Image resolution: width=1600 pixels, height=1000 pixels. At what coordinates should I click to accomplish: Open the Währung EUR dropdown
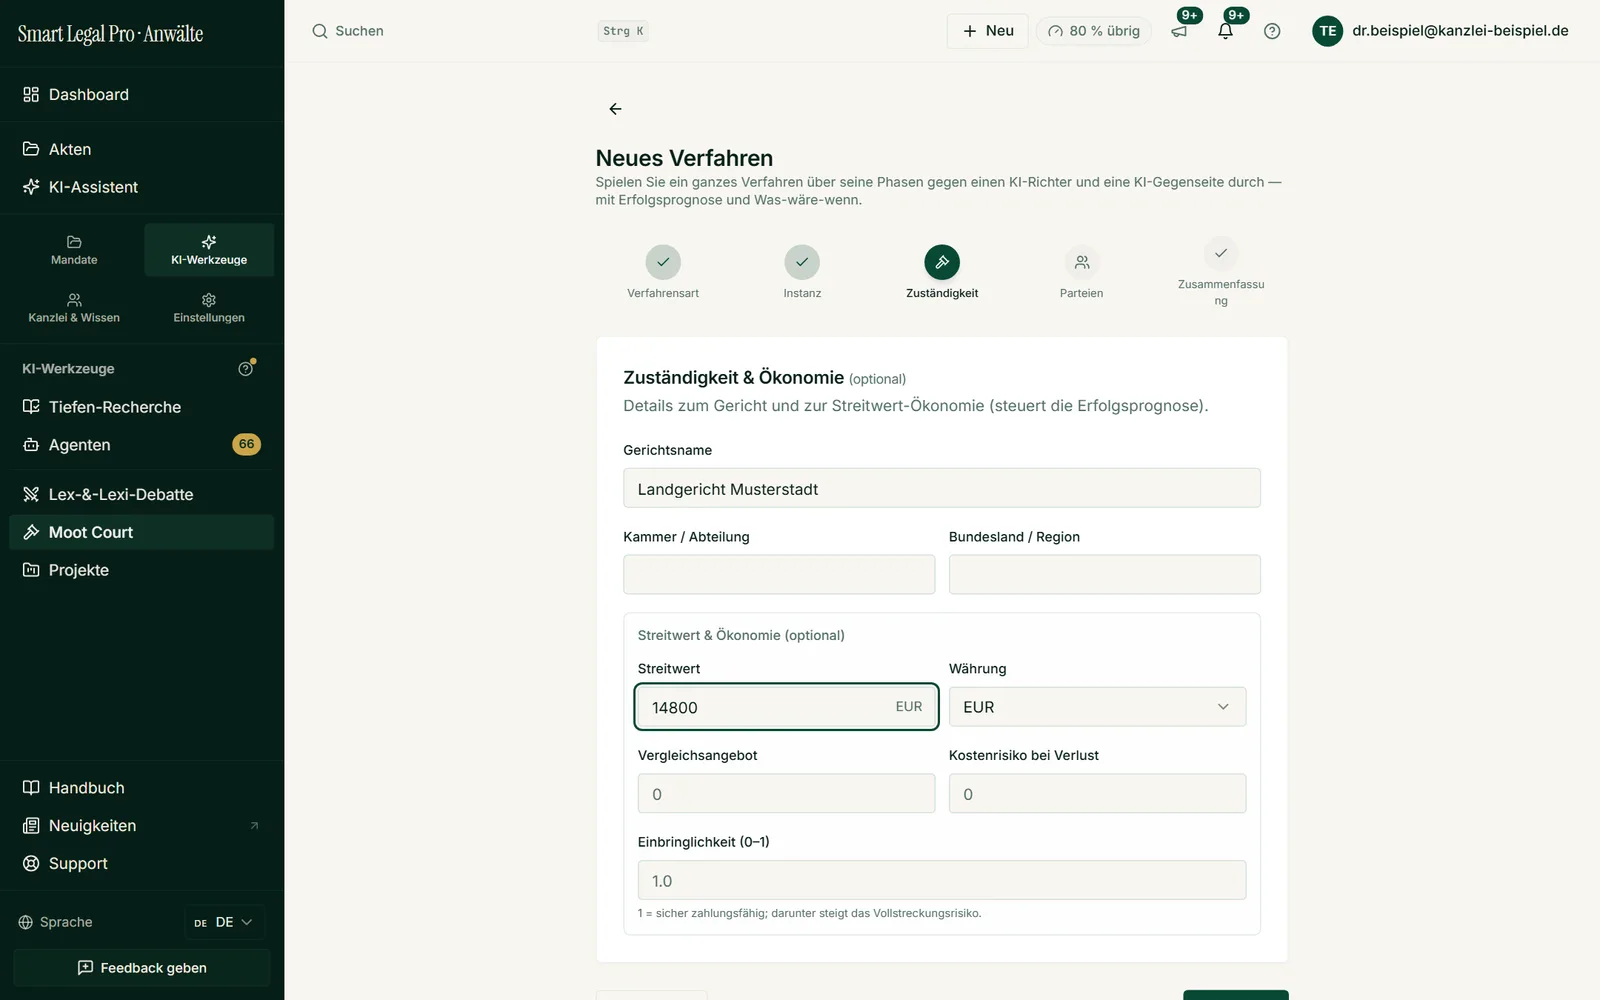tap(1097, 707)
